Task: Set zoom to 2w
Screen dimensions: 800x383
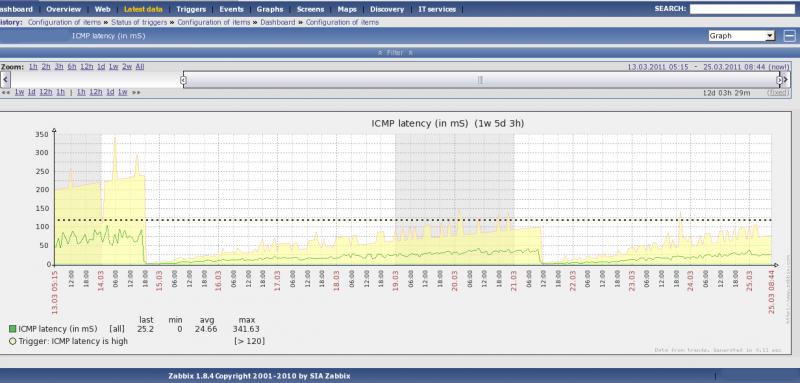Action: (127, 67)
